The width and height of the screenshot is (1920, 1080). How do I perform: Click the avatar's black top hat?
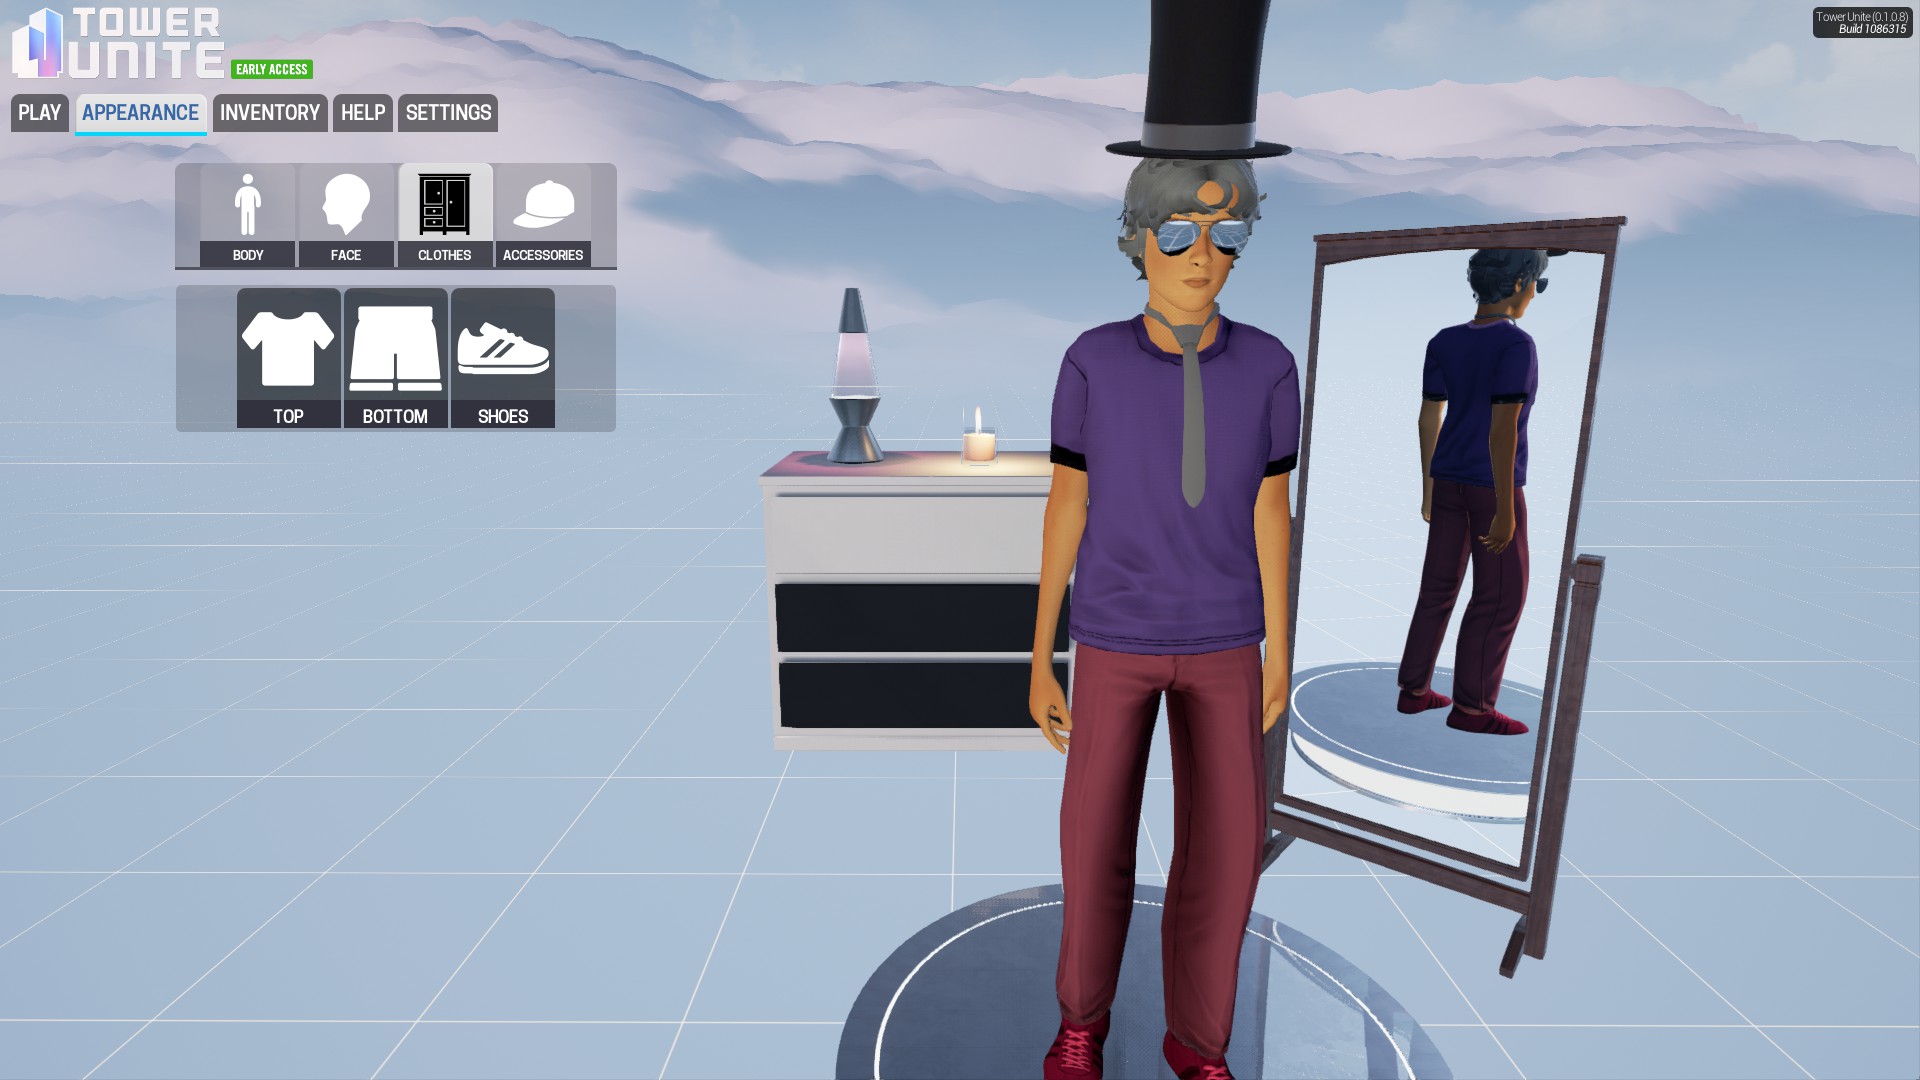click(x=1199, y=80)
